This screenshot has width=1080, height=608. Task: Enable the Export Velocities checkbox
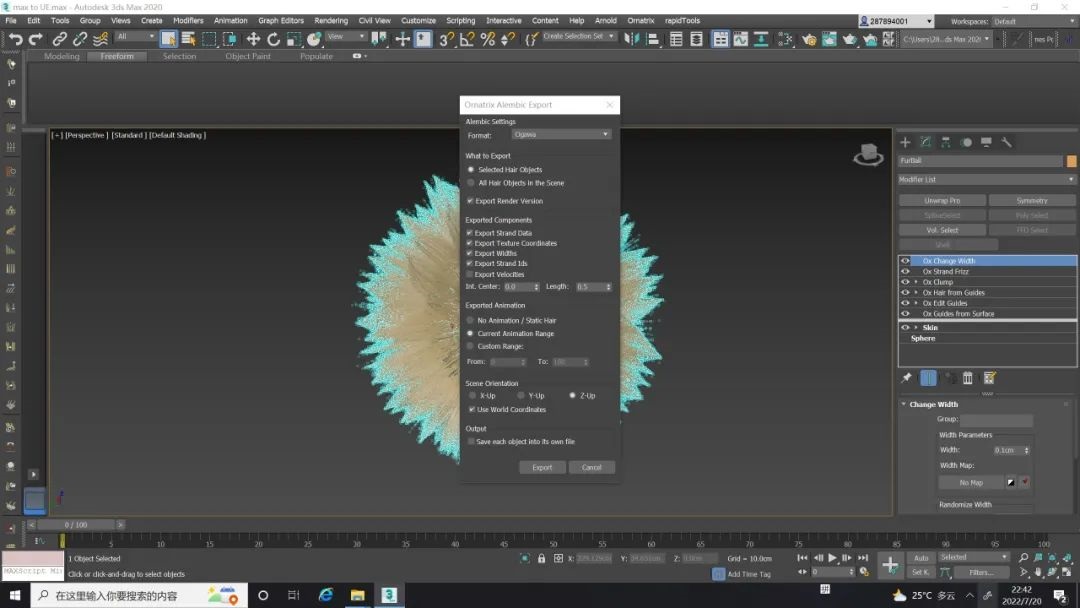470,274
